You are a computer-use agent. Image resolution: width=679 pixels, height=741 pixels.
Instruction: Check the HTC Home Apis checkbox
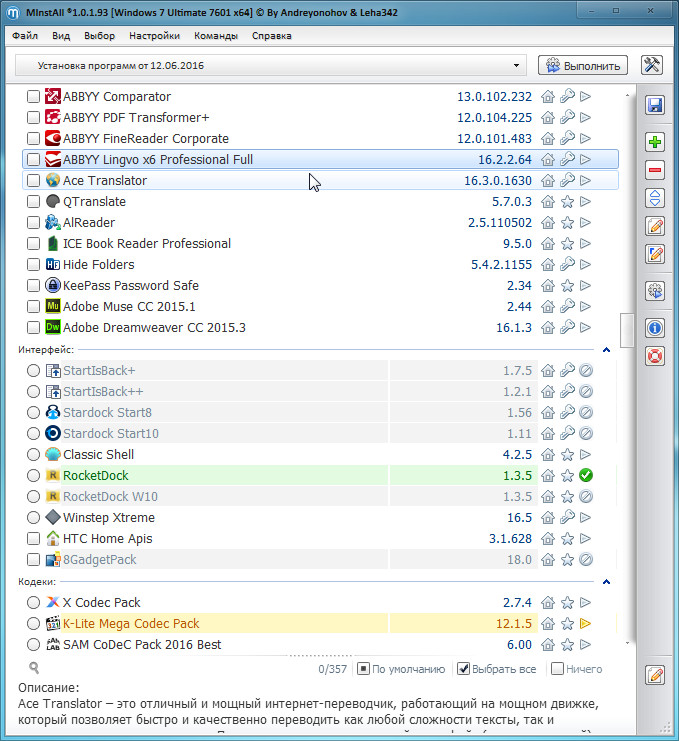pyautogui.click(x=33, y=538)
